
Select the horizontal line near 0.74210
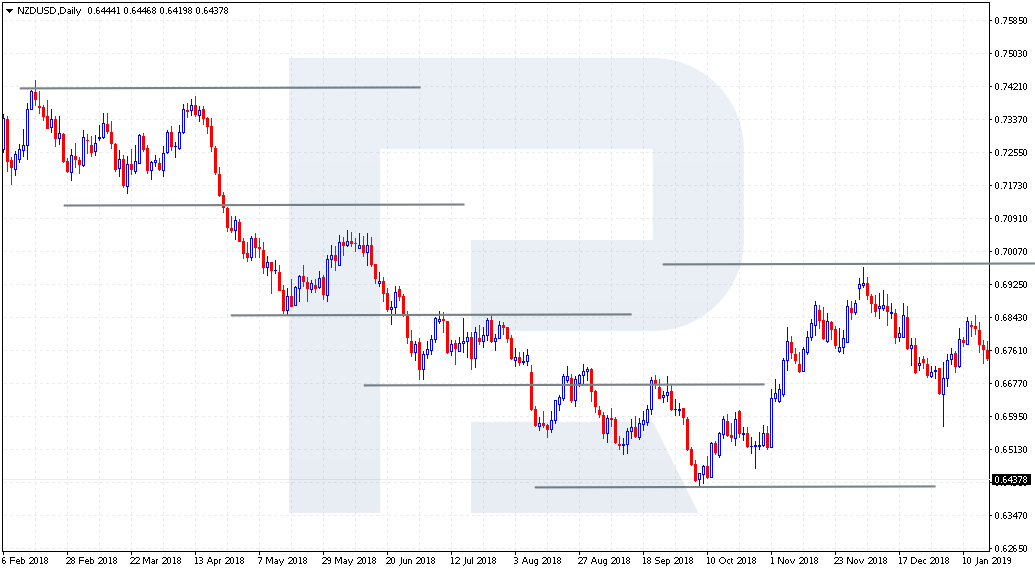pyautogui.click(x=220, y=87)
